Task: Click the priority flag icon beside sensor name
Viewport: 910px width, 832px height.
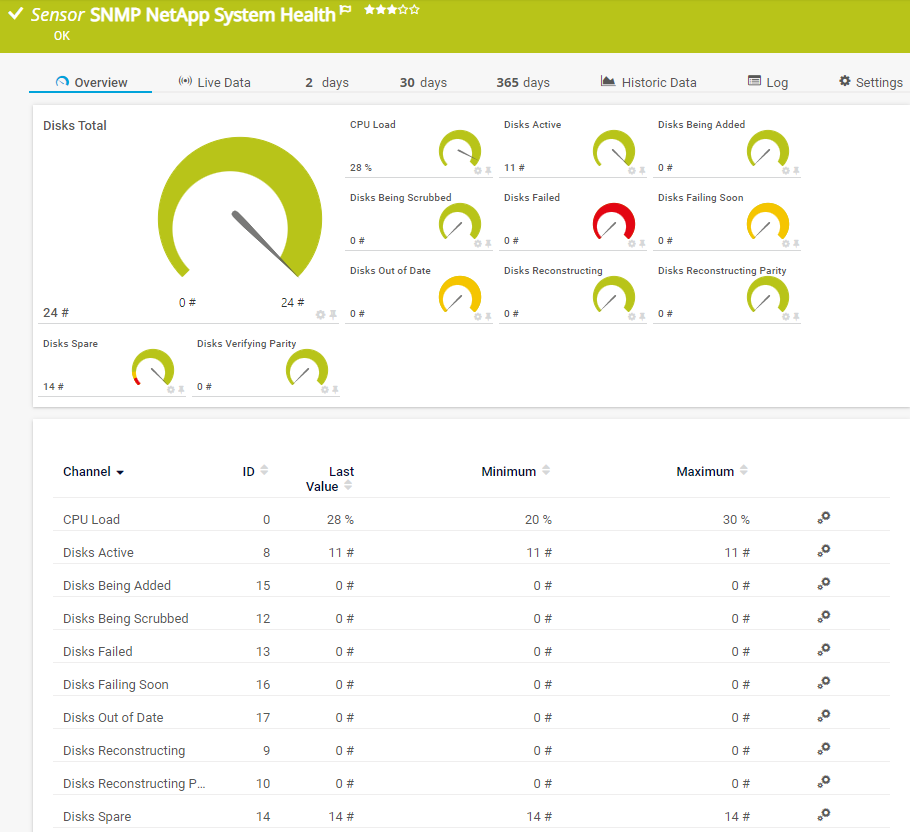Action: (x=346, y=11)
